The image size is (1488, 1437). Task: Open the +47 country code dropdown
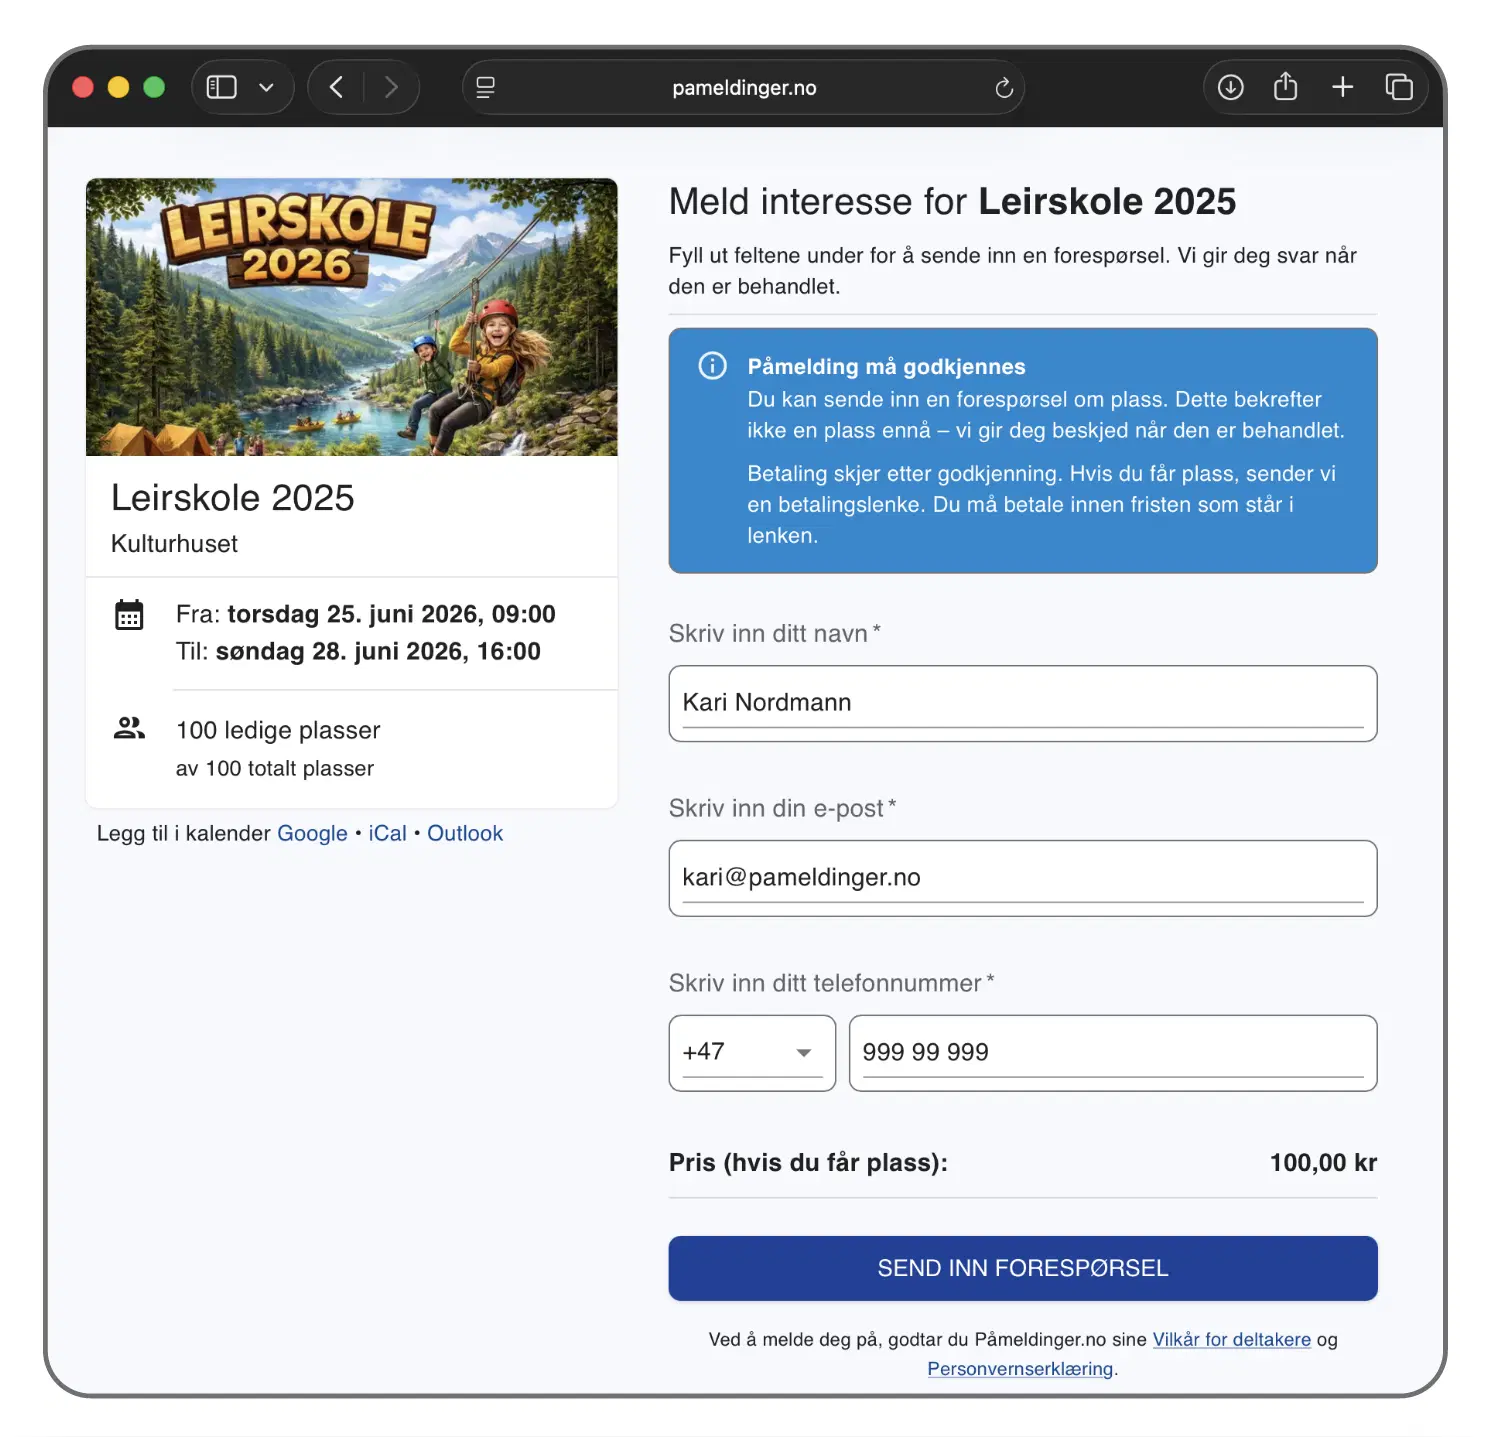pos(752,1052)
